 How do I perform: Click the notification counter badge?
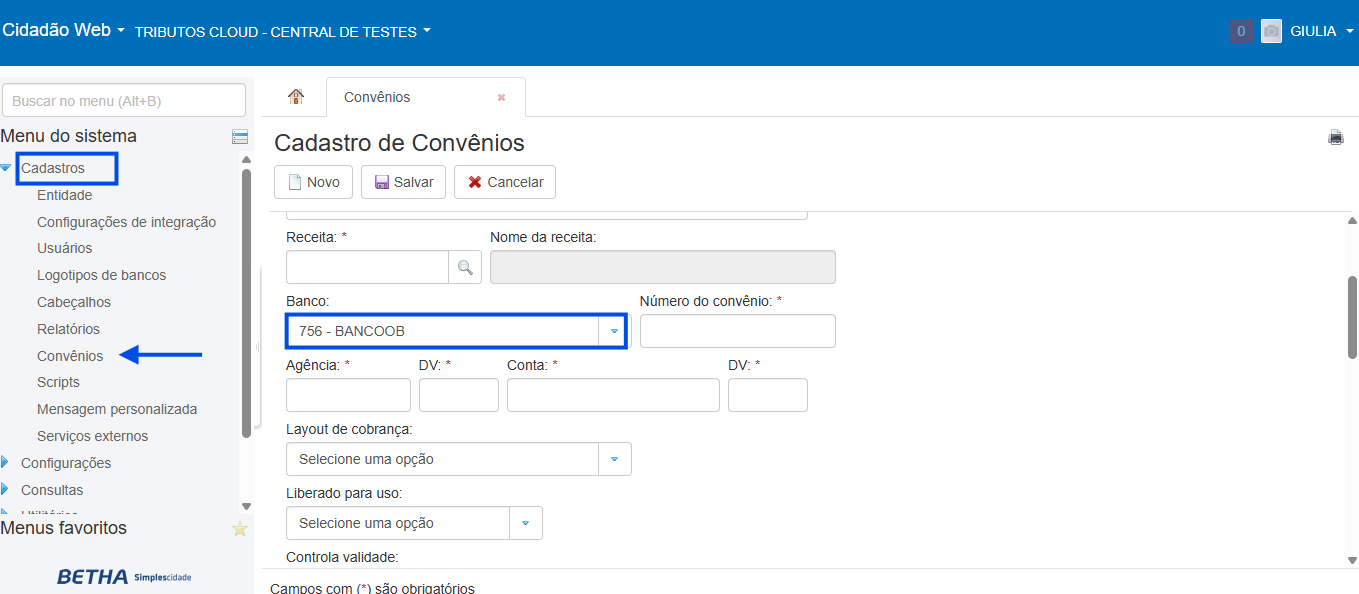tap(1241, 31)
